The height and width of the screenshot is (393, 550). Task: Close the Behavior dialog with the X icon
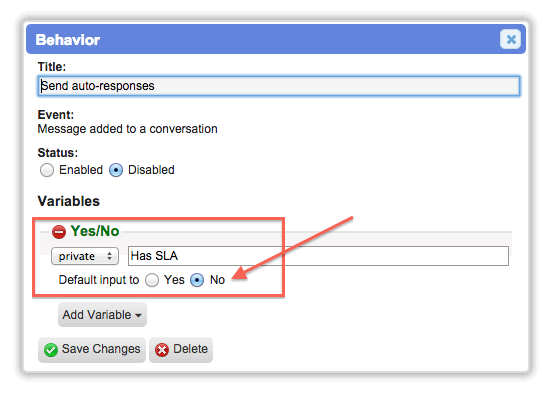point(510,39)
